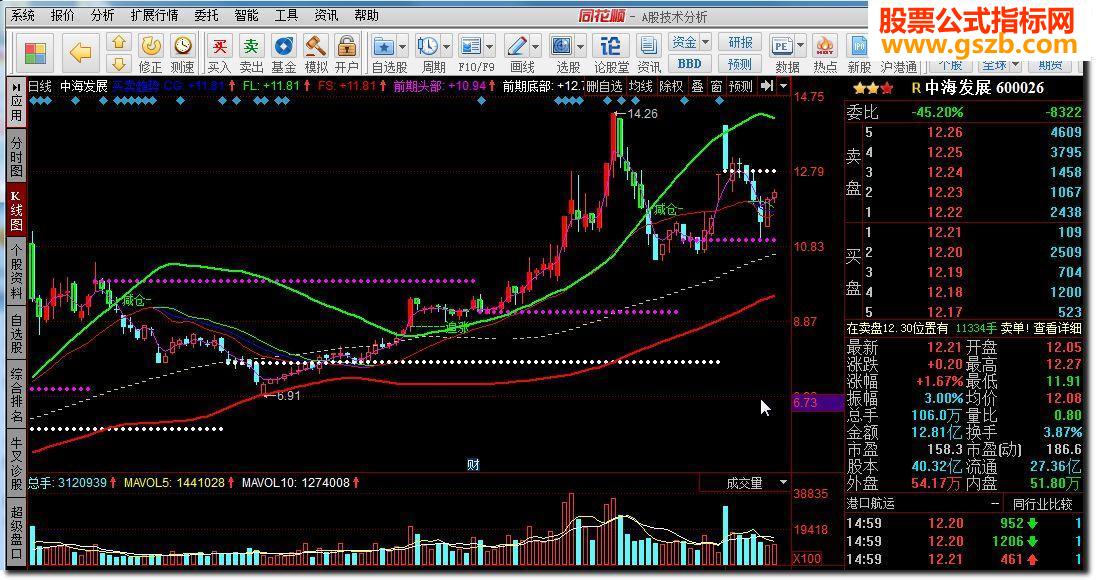Click the star rating next to 中海发展

(x=872, y=89)
